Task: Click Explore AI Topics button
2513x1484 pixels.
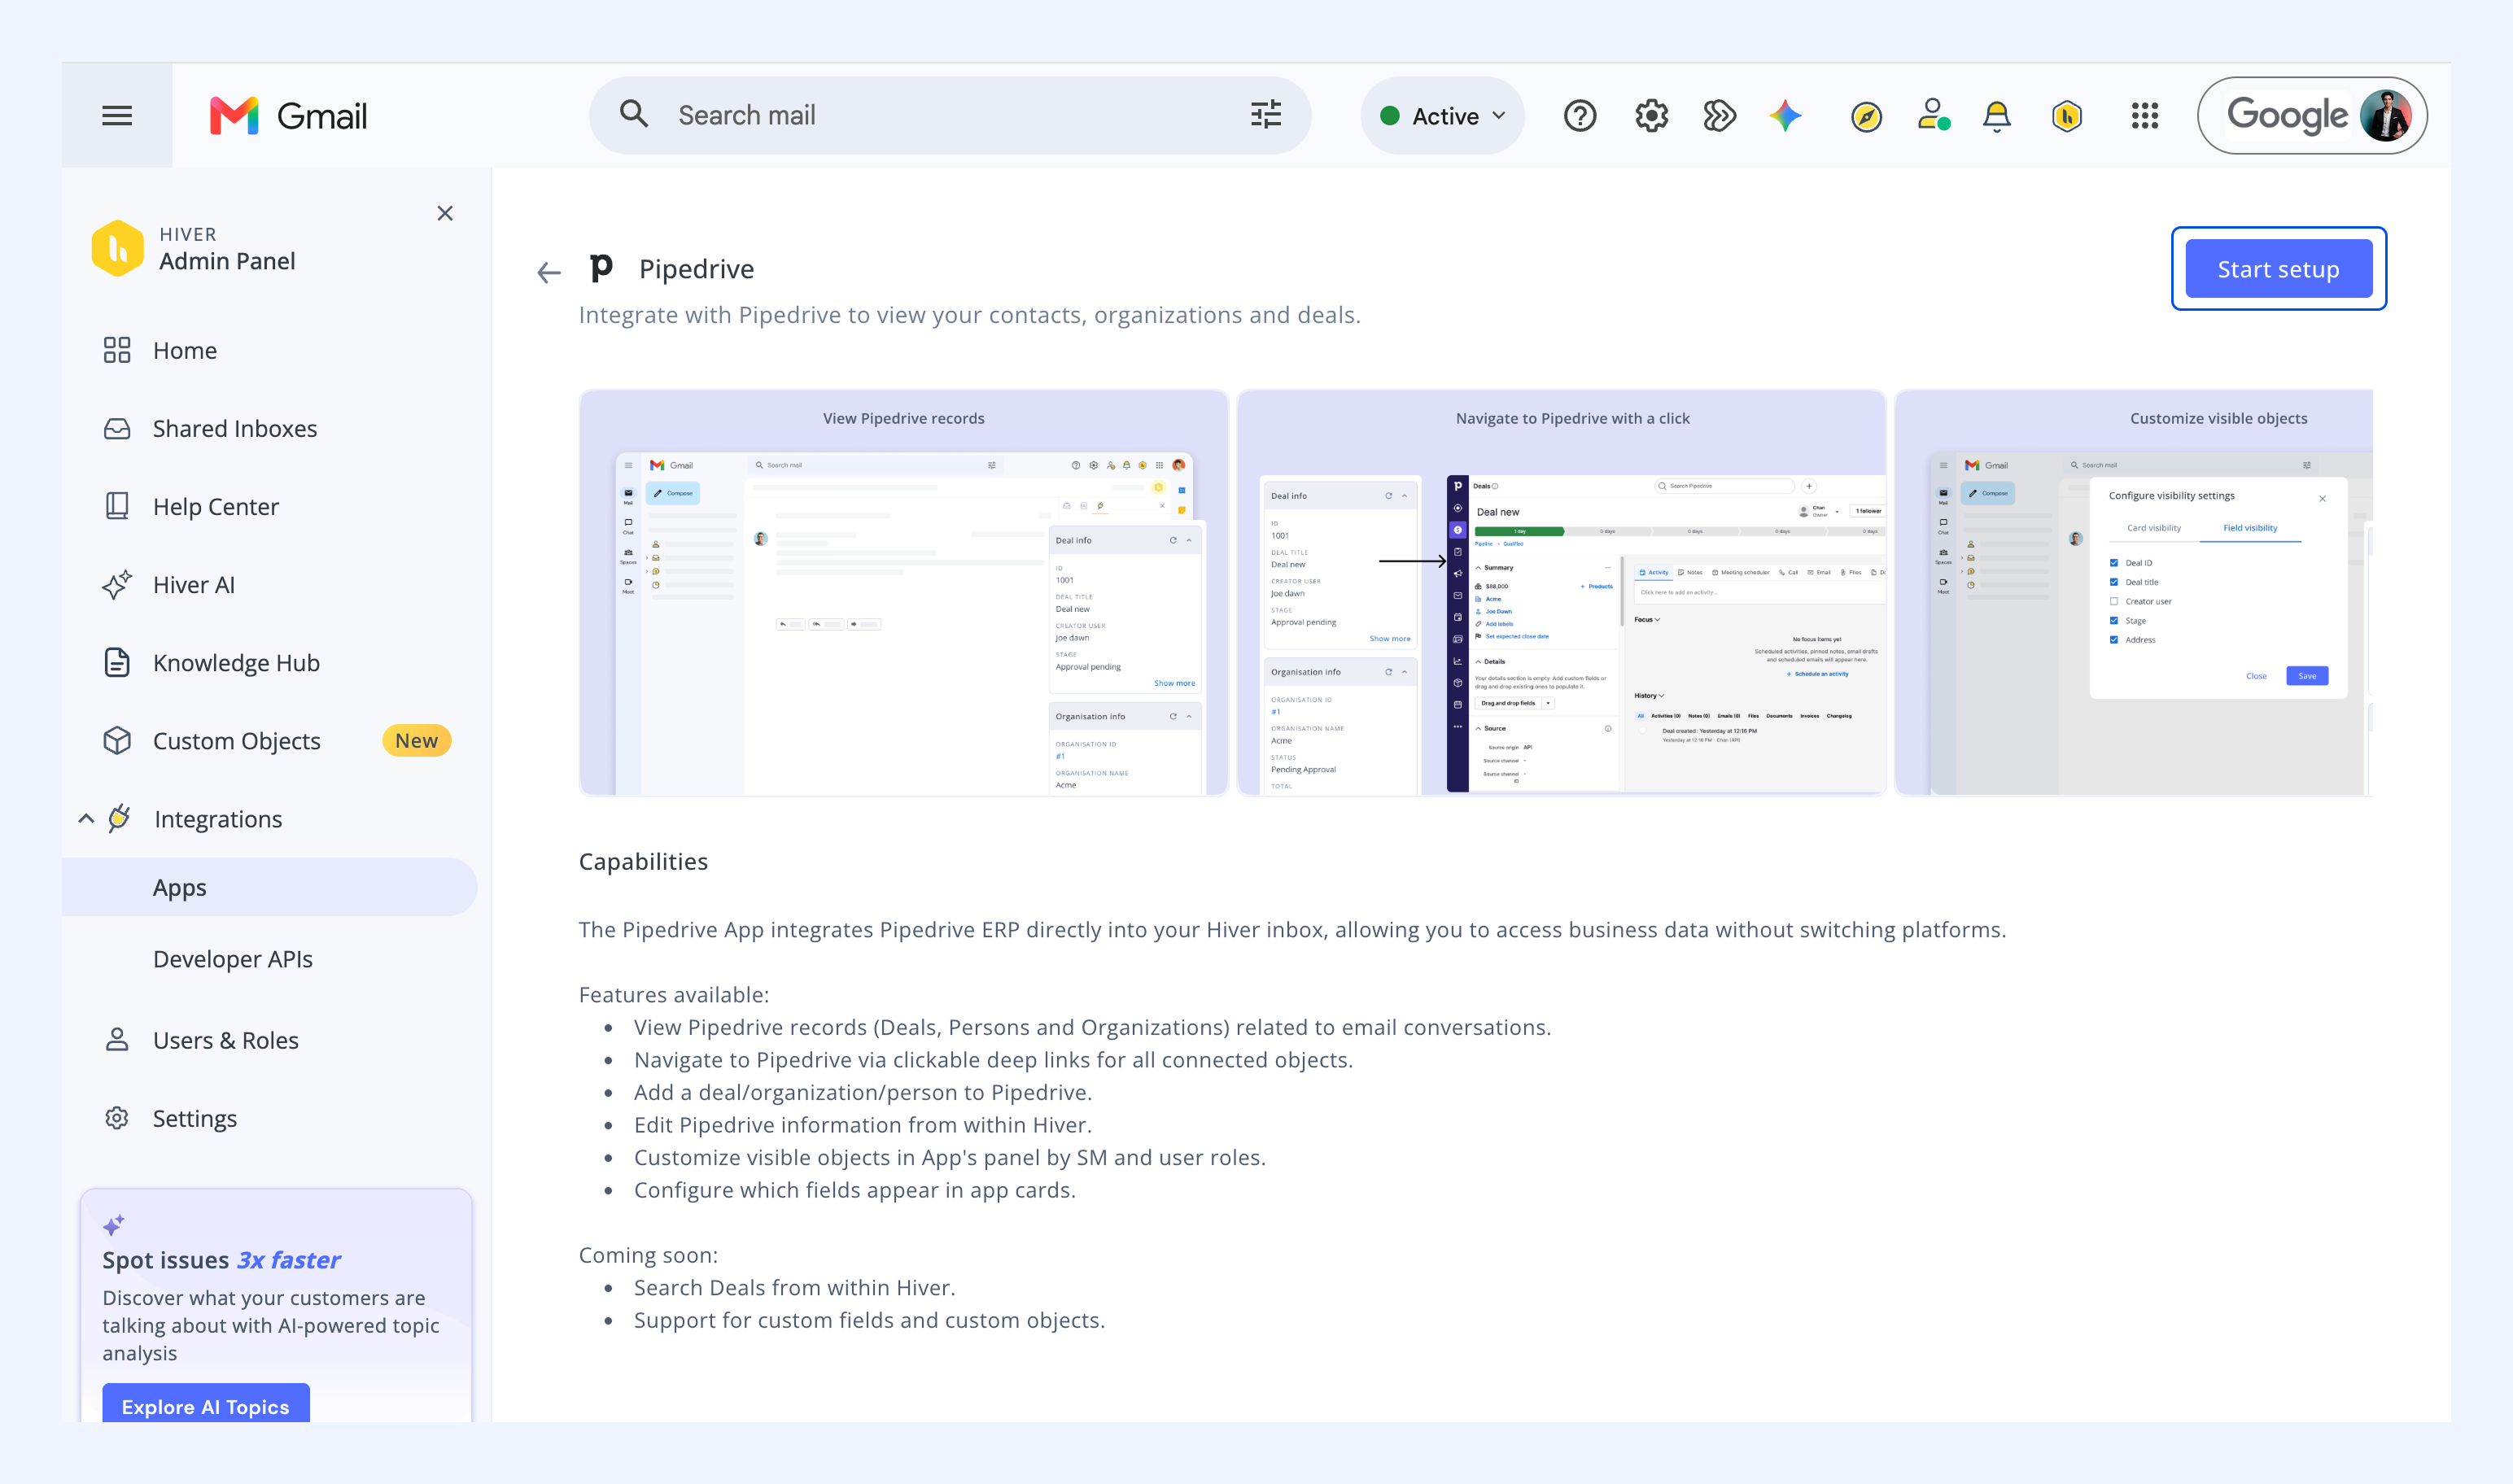Action: (206, 1404)
